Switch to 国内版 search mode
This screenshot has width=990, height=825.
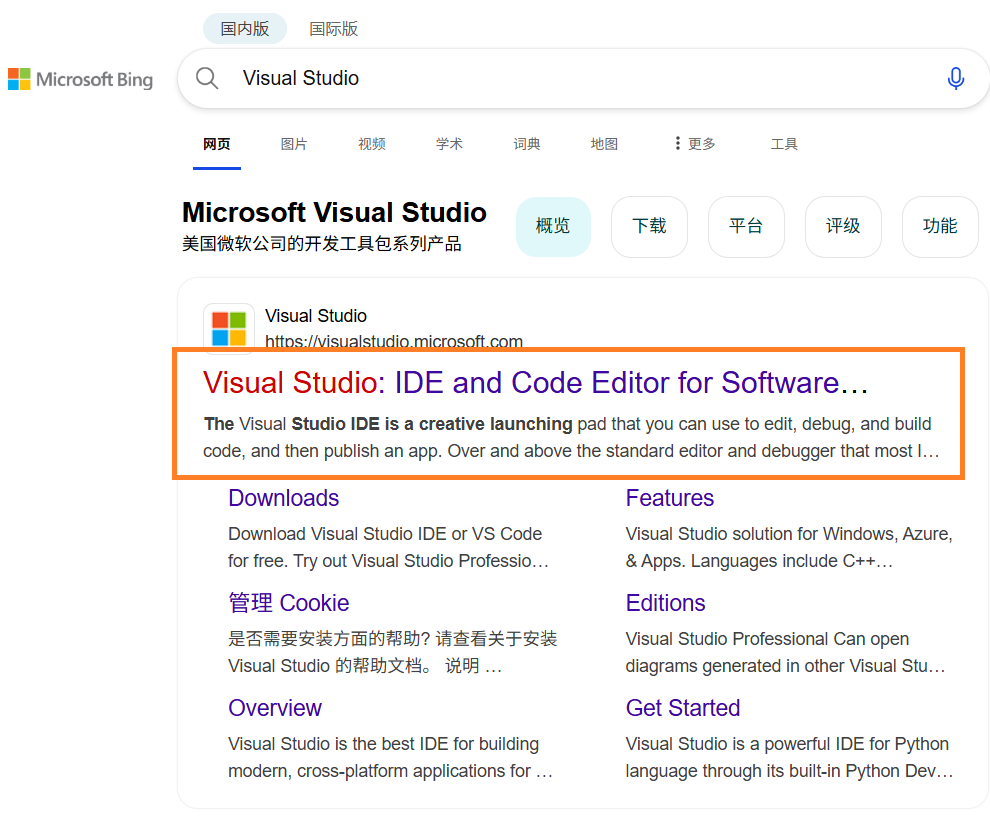(x=245, y=29)
